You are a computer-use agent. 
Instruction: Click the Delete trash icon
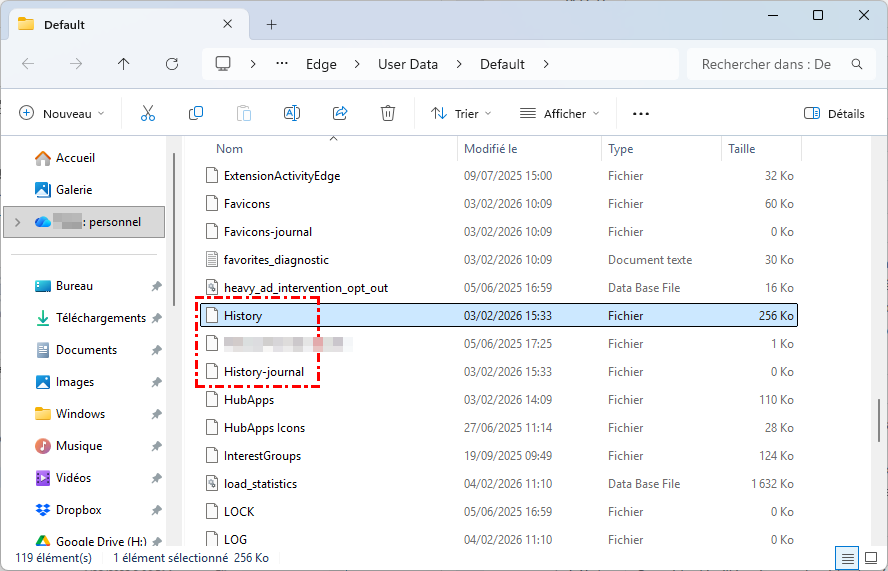pos(388,113)
